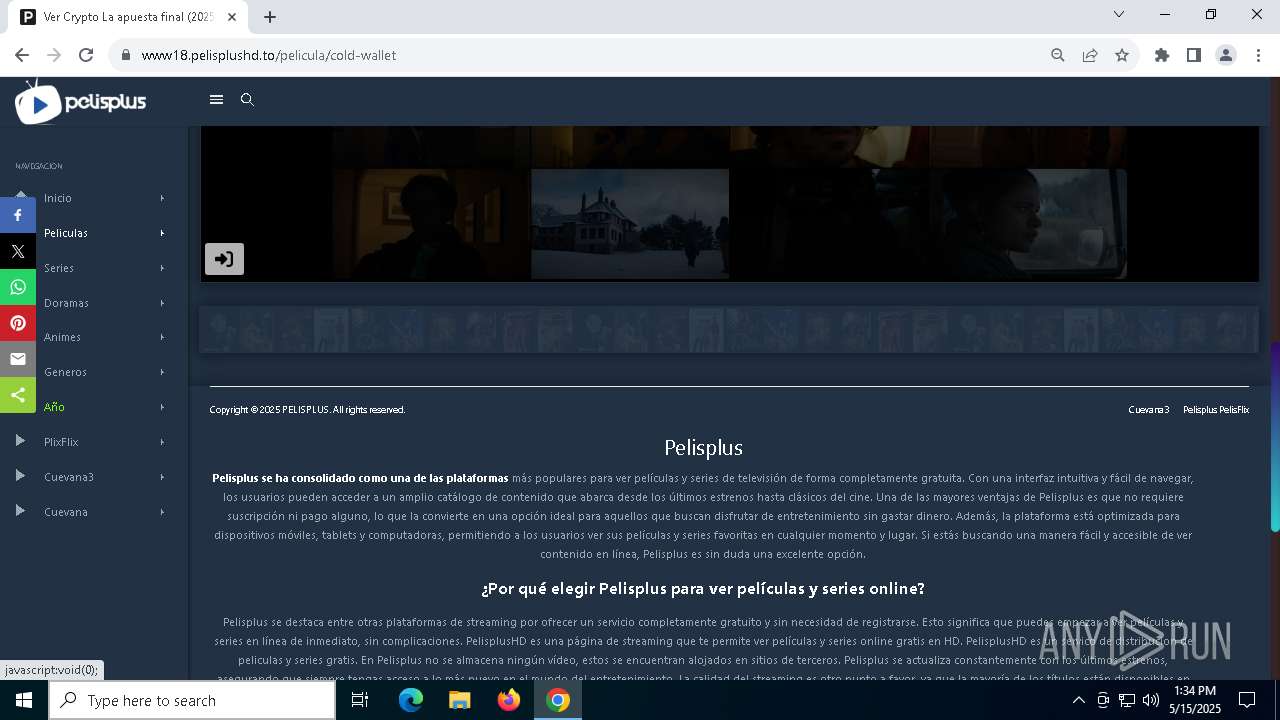Open new tab with plus button
1280x720 pixels.
[x=270, y=16]
